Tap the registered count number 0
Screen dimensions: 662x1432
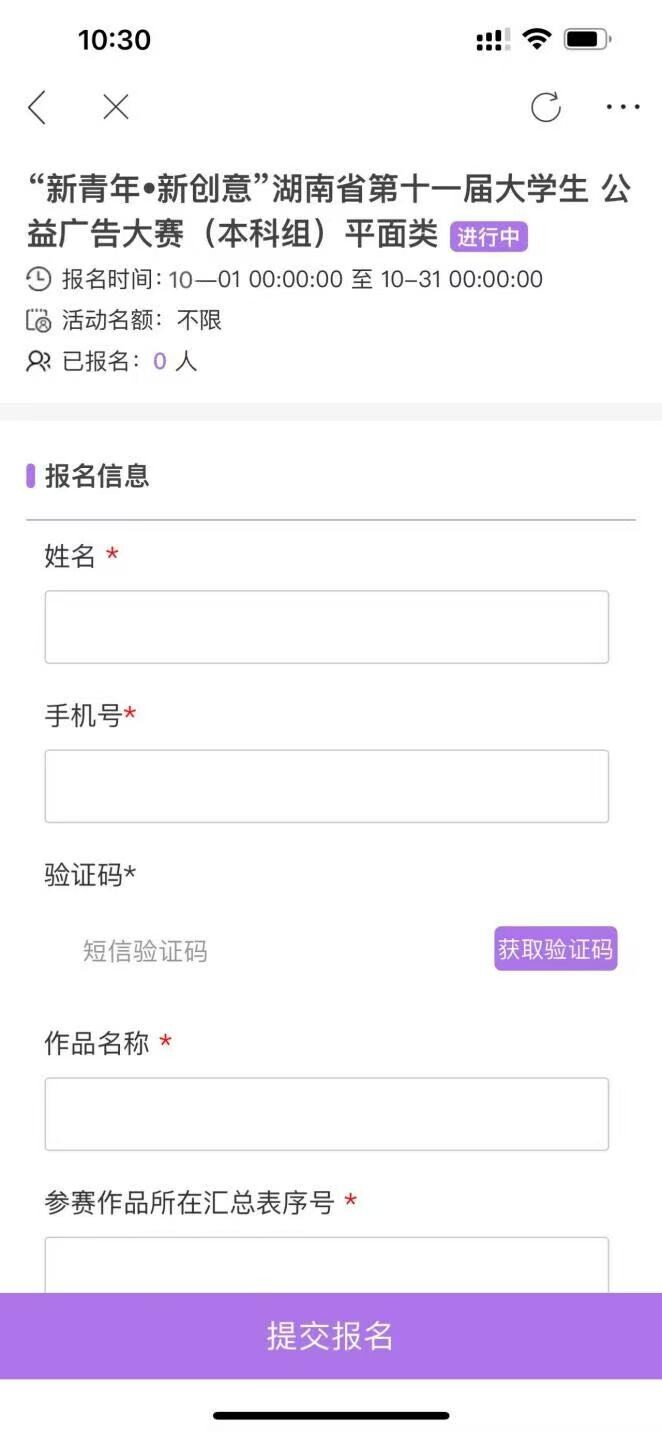(x=160, y=361)
